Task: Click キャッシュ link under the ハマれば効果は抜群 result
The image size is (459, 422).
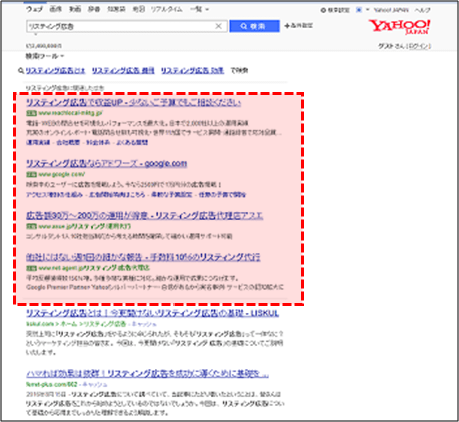Action: click(x=95, y=384)
